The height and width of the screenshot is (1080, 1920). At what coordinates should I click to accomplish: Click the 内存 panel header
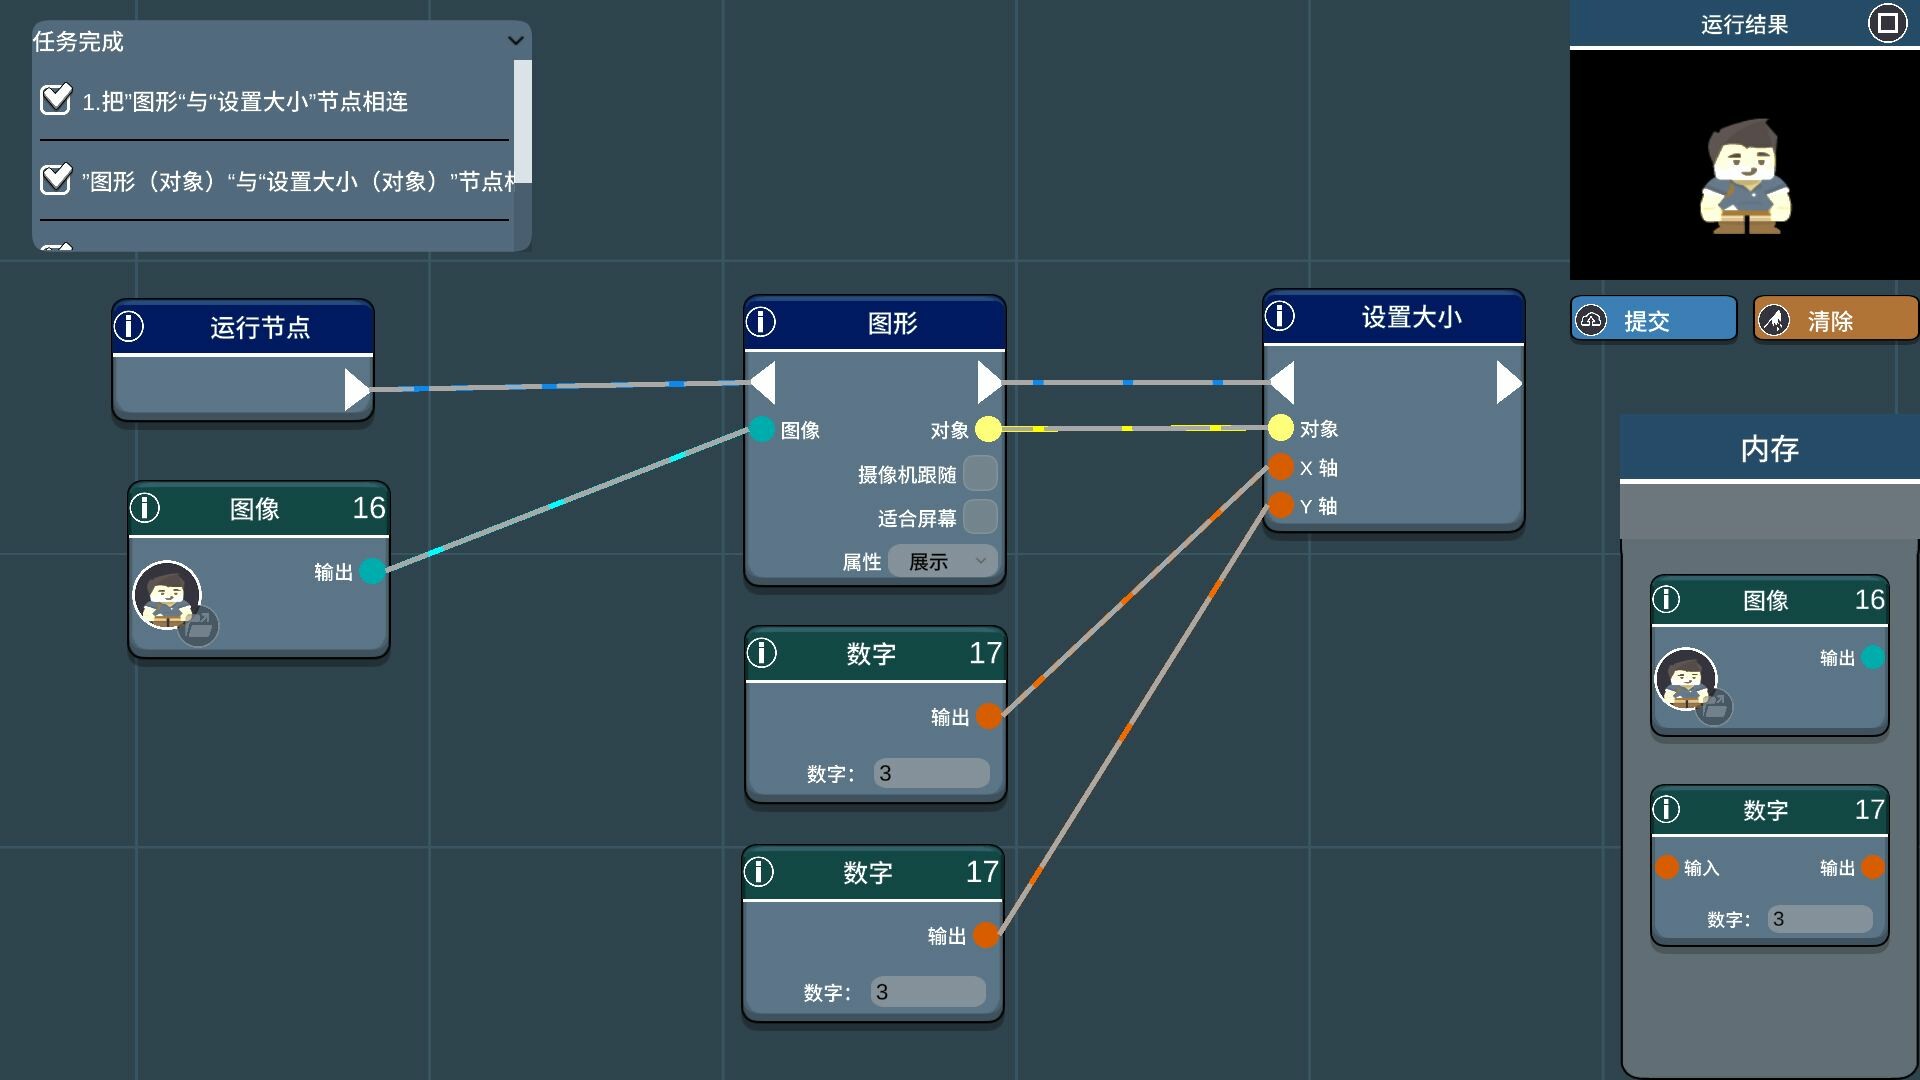1769,449
